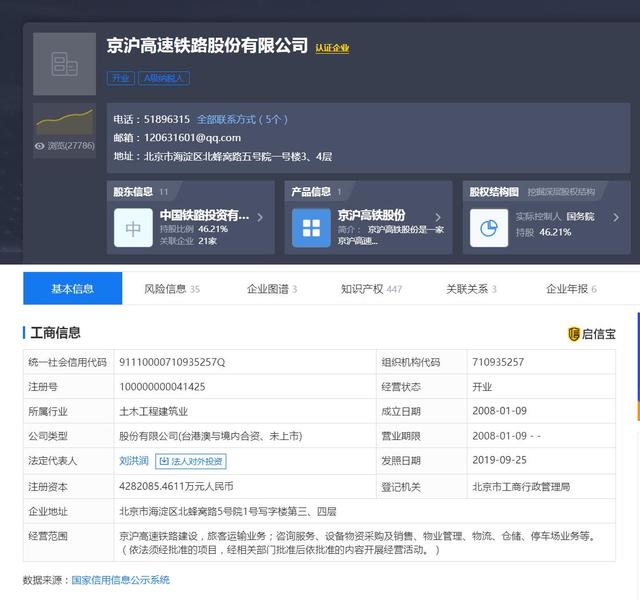Open 国家信用信息公示系统 source link
Image resolution: width=640 pixels, height=600 pixels.
[120, 580]
